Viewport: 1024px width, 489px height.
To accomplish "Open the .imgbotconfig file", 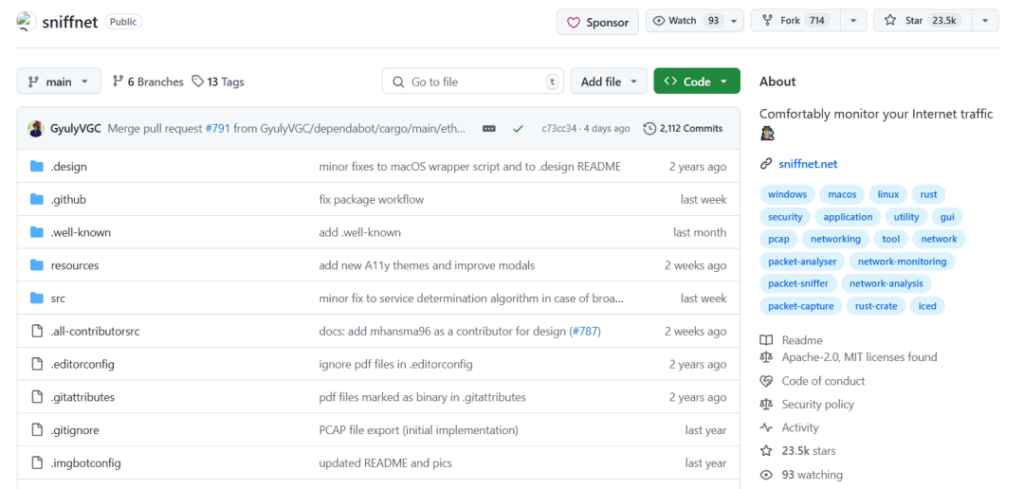I will [86, 463].
